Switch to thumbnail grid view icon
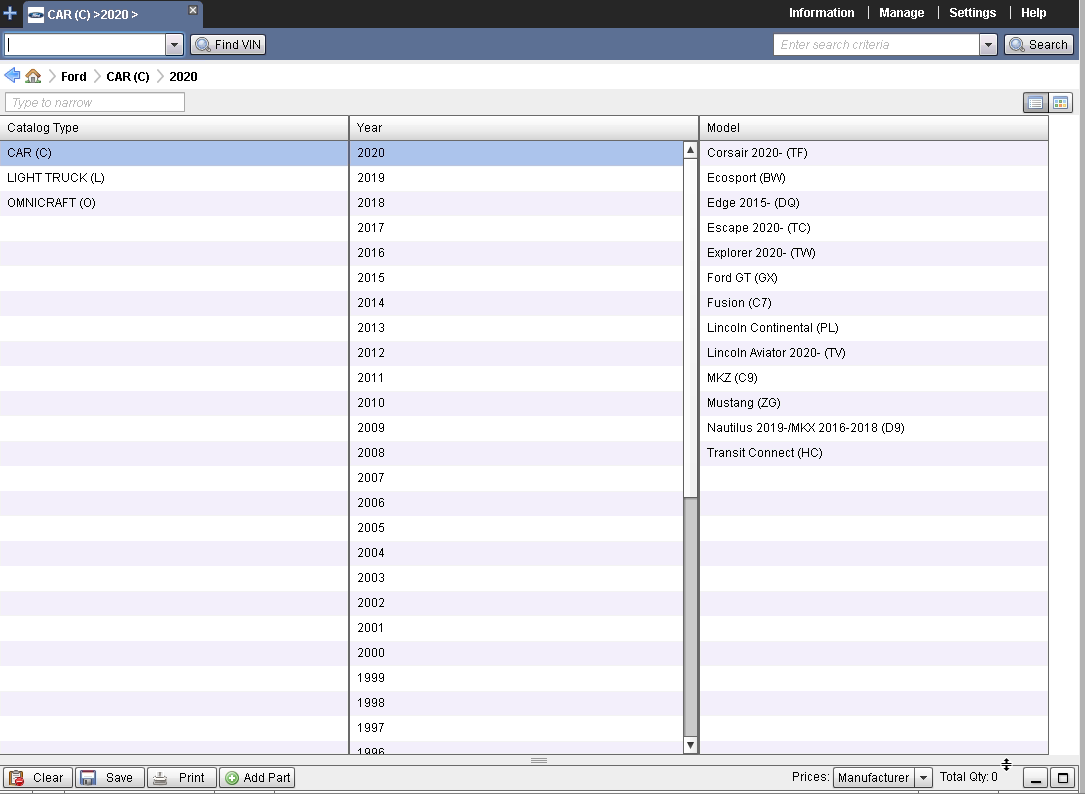Image resolution: width=1085 pixels, height=794 pixels. [1060, 102]
